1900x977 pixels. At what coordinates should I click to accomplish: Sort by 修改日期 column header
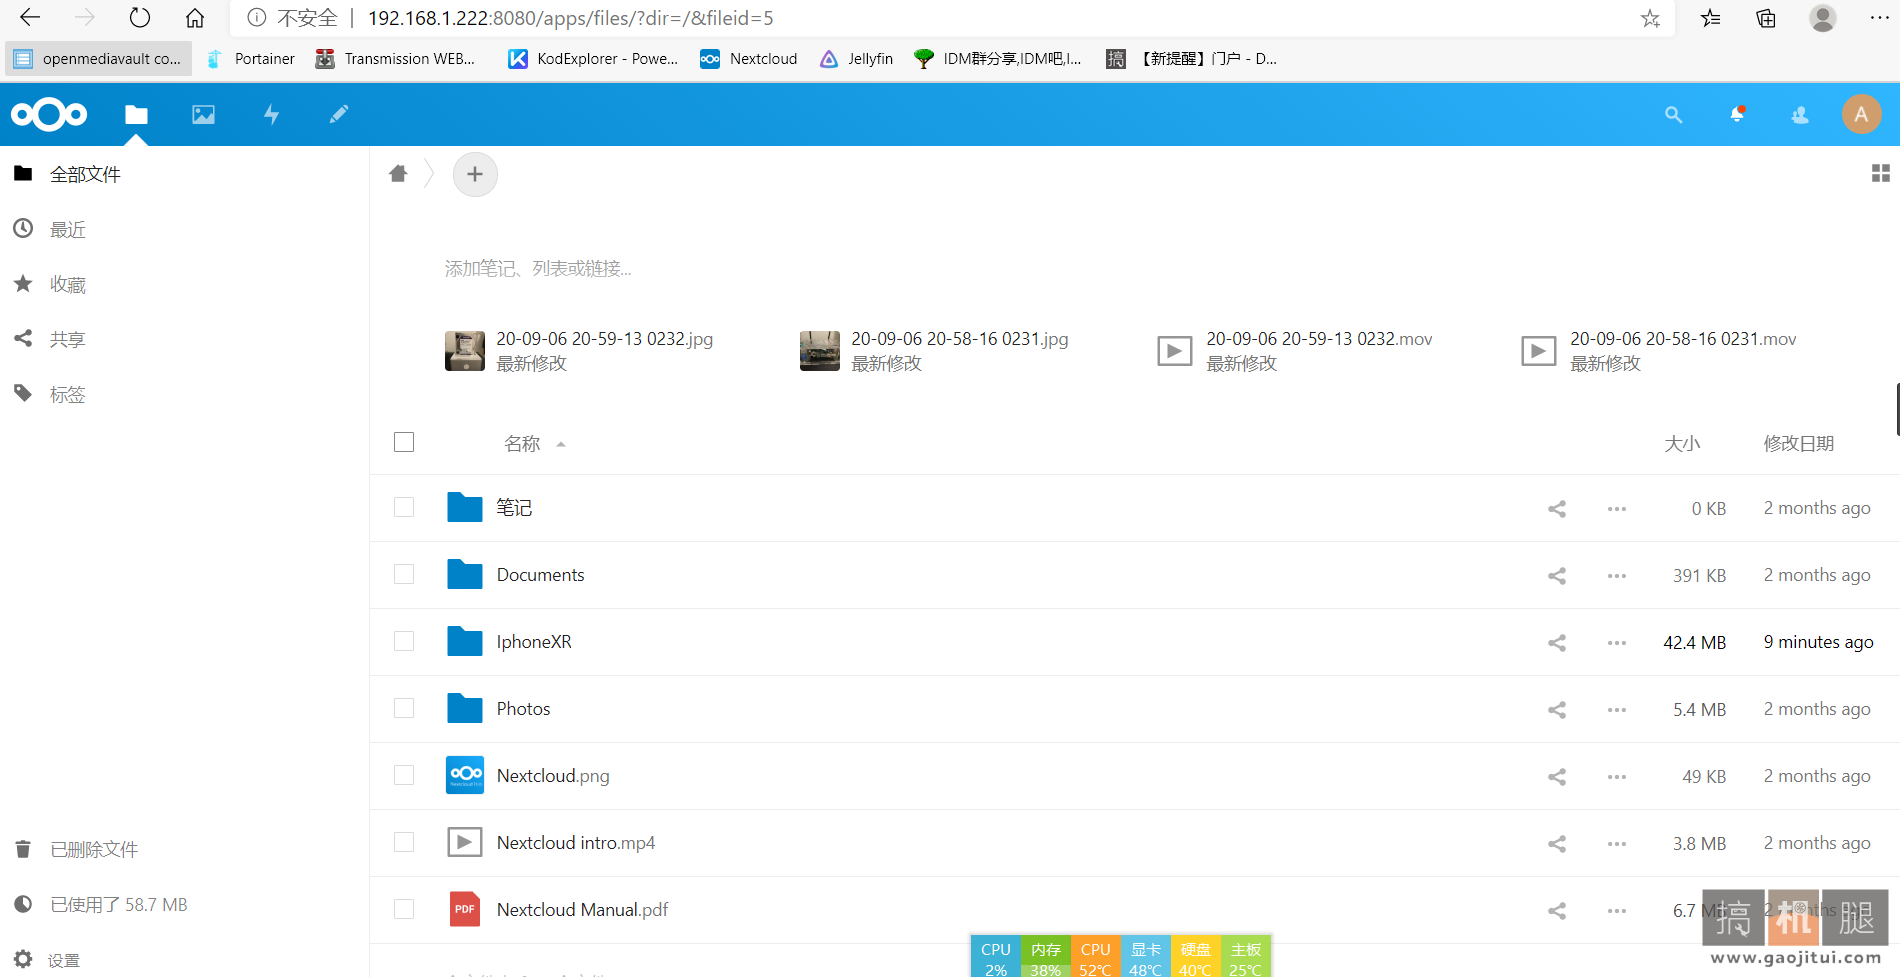point(1798,443)
